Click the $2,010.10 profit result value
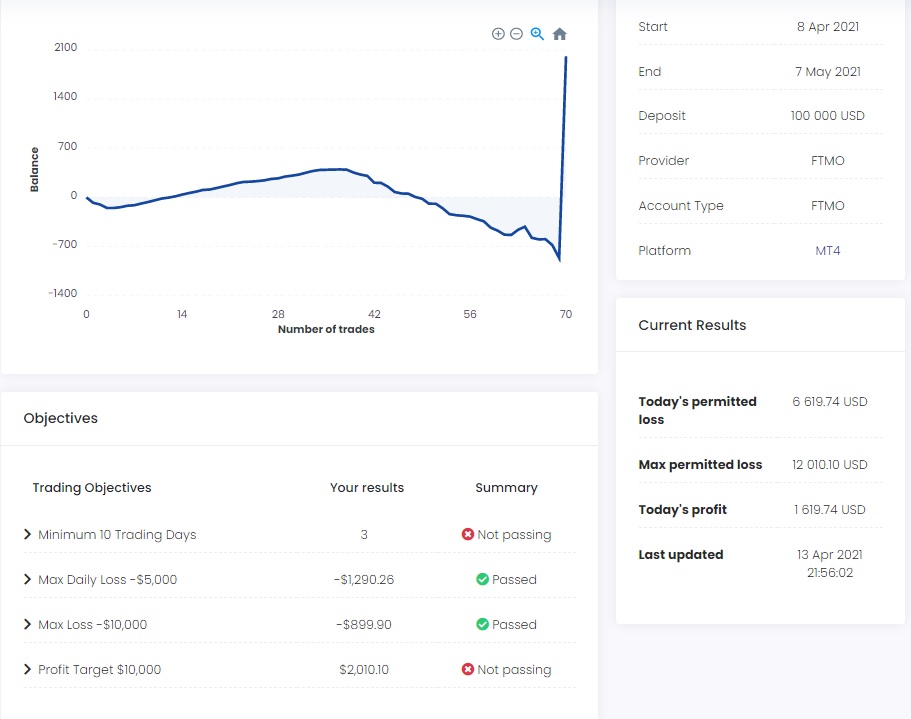Viewport: 911px width, 719px height. (364, 670)
